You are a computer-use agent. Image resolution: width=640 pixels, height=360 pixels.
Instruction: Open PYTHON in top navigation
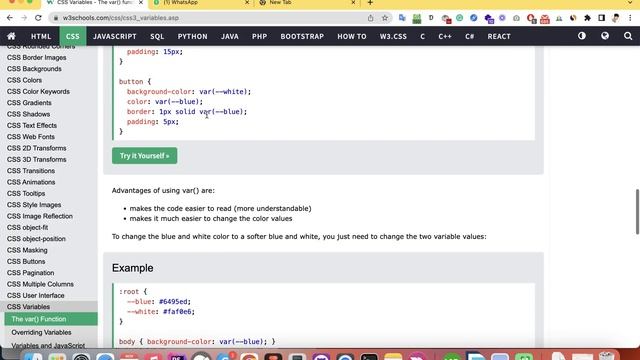(193, 36)
